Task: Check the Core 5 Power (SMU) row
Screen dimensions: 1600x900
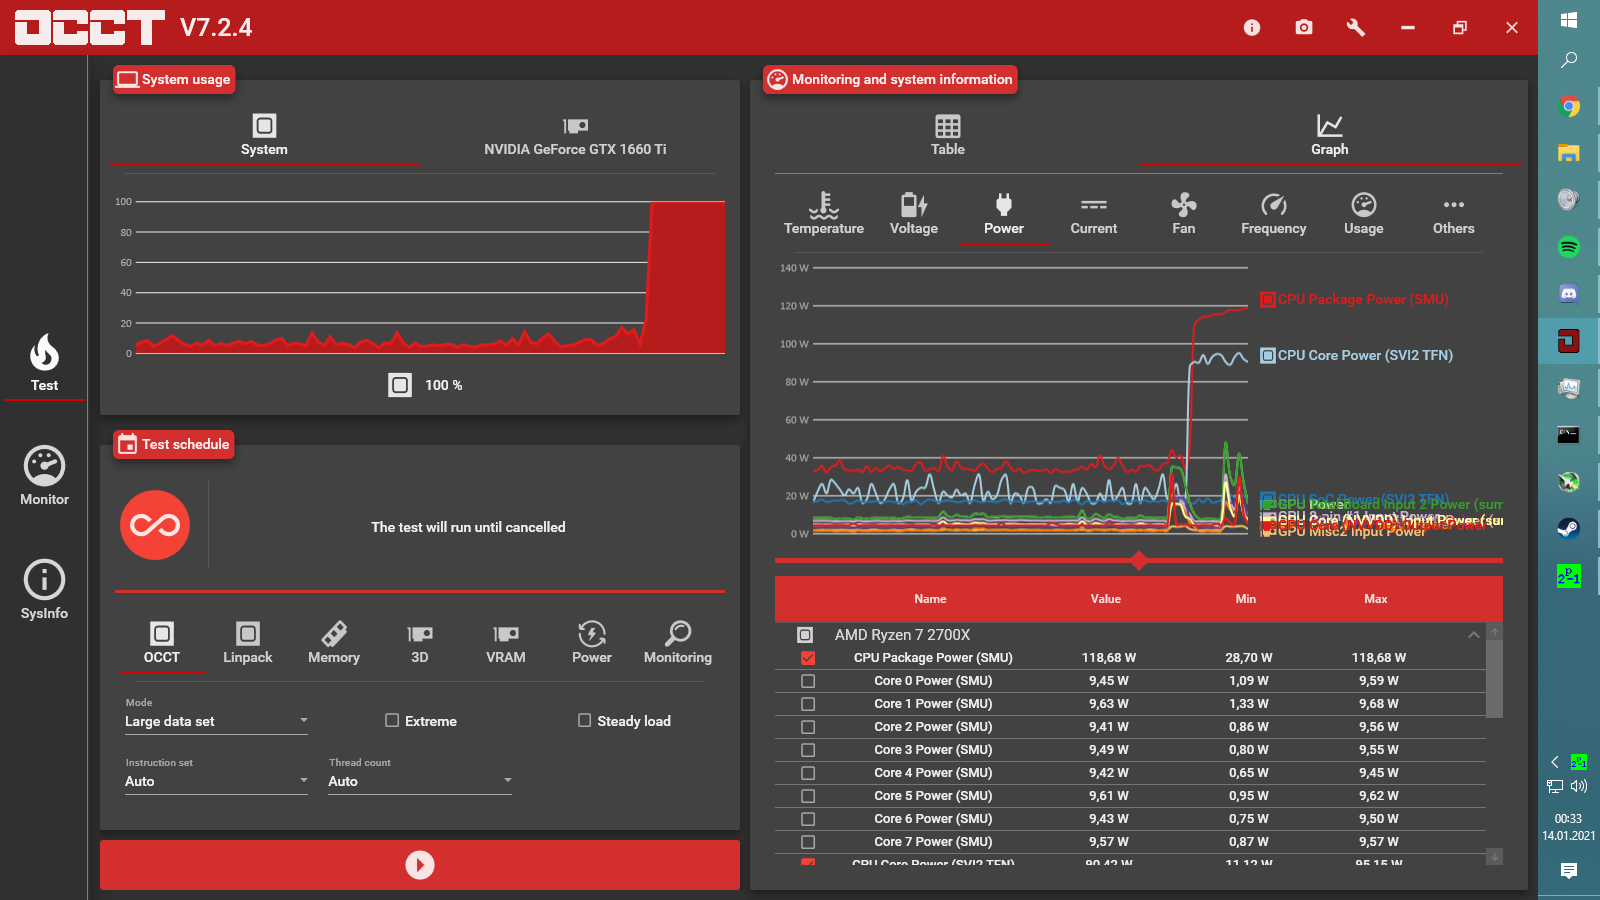Action: (808, 796)
